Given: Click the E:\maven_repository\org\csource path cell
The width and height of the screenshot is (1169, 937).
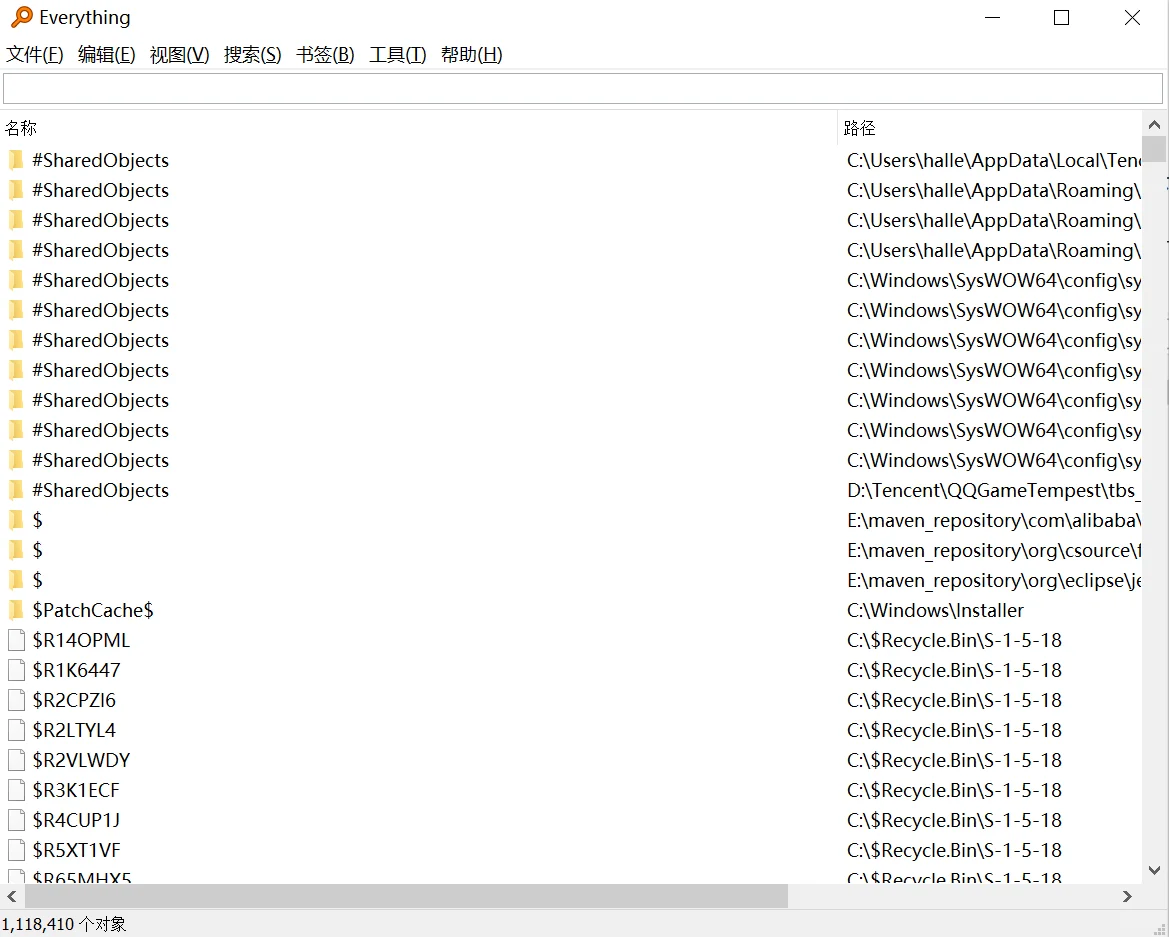Looking at the screenshot, I should click(994, 550).
